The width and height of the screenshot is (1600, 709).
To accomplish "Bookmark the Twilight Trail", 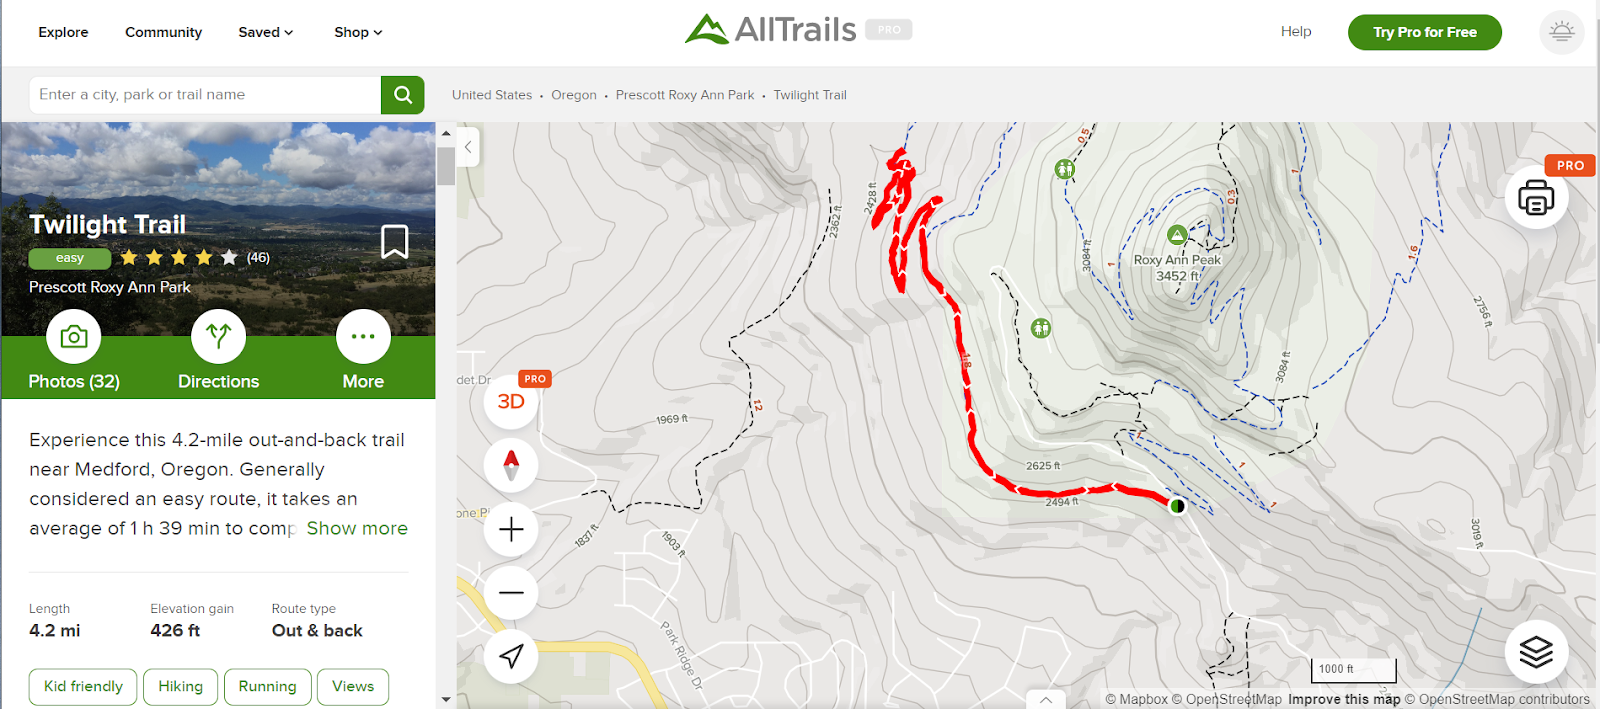I will 395,241.
